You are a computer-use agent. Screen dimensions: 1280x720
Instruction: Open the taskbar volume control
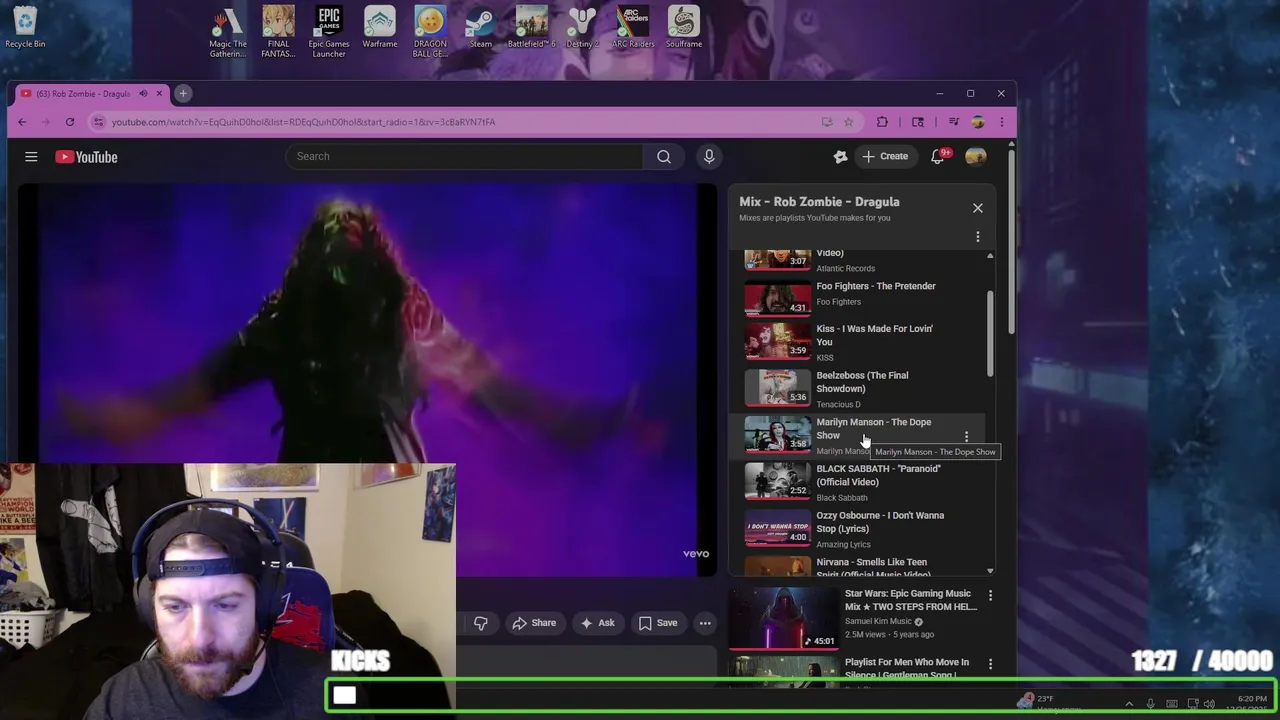point(1210,704)
